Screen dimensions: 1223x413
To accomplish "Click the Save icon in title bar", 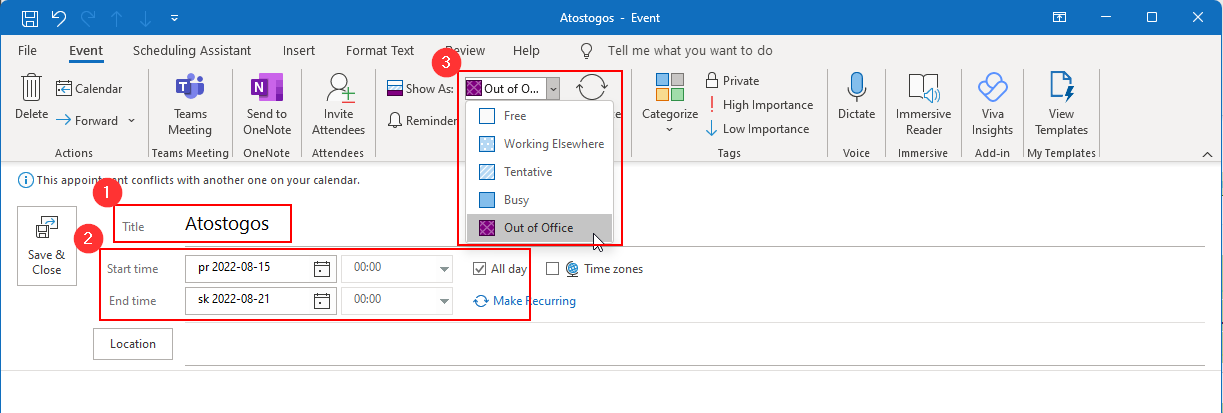I will coord(30,18).
